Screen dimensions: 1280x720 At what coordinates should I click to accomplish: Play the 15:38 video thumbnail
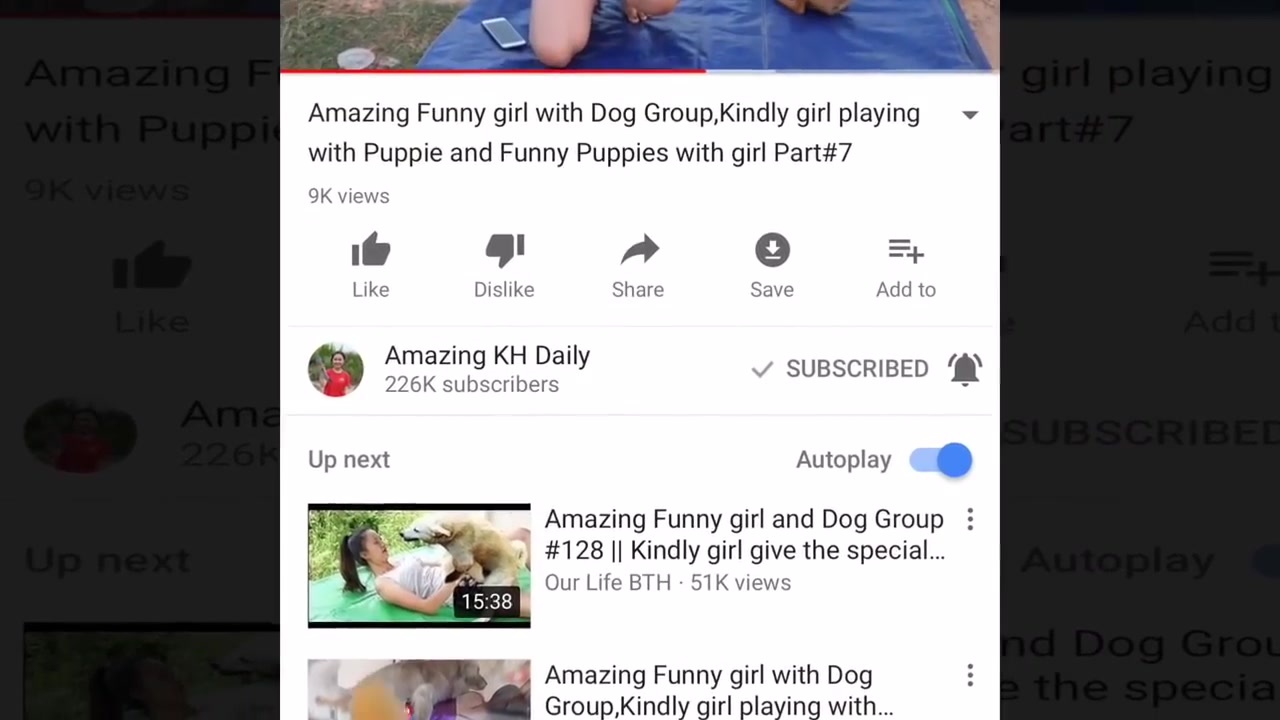coord(419,566)
